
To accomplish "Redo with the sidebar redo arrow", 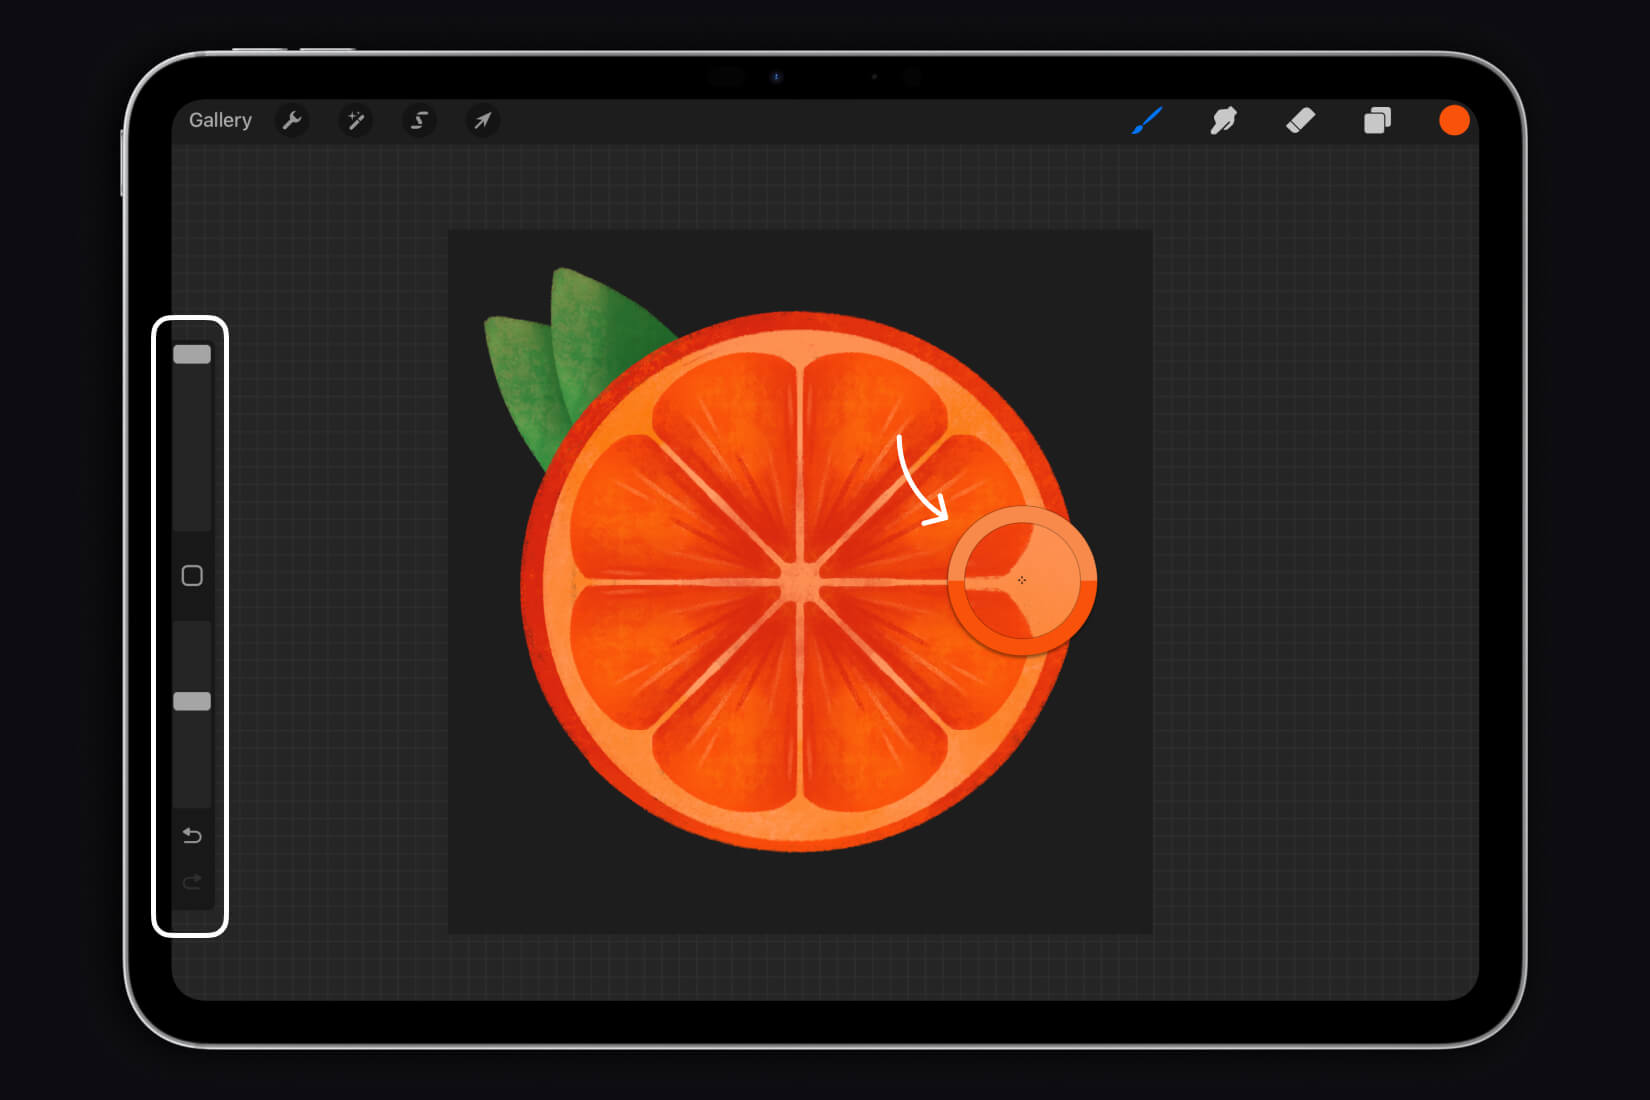I will pyautogui.click(x=192, y=882).
